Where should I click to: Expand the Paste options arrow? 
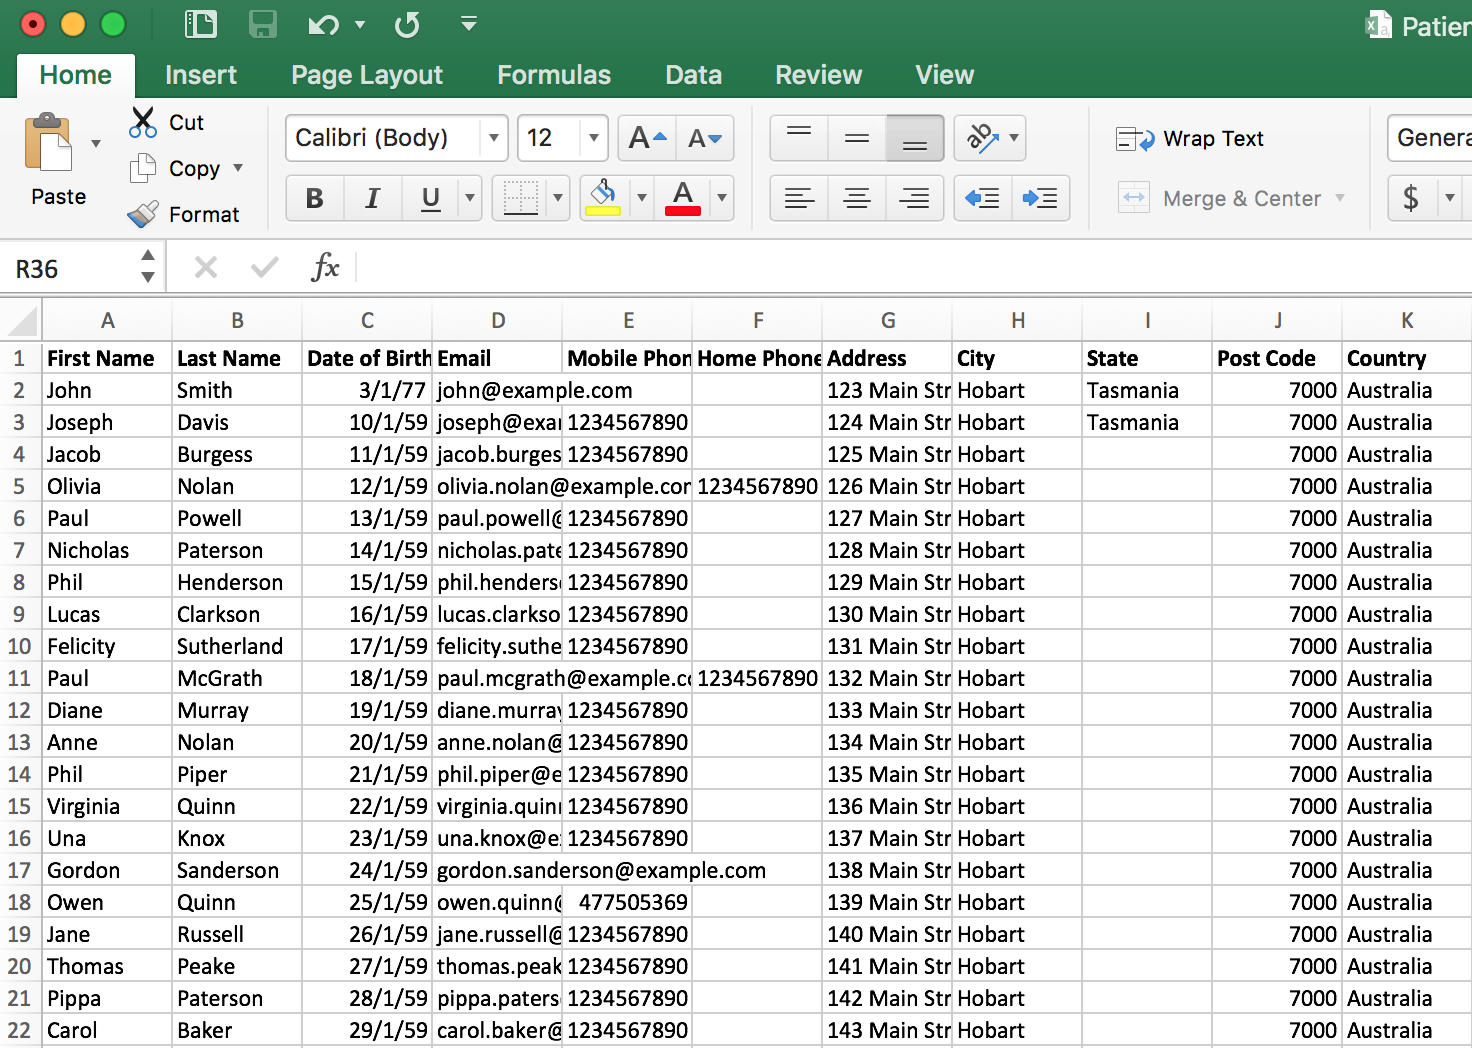click(x=96, y=143)
